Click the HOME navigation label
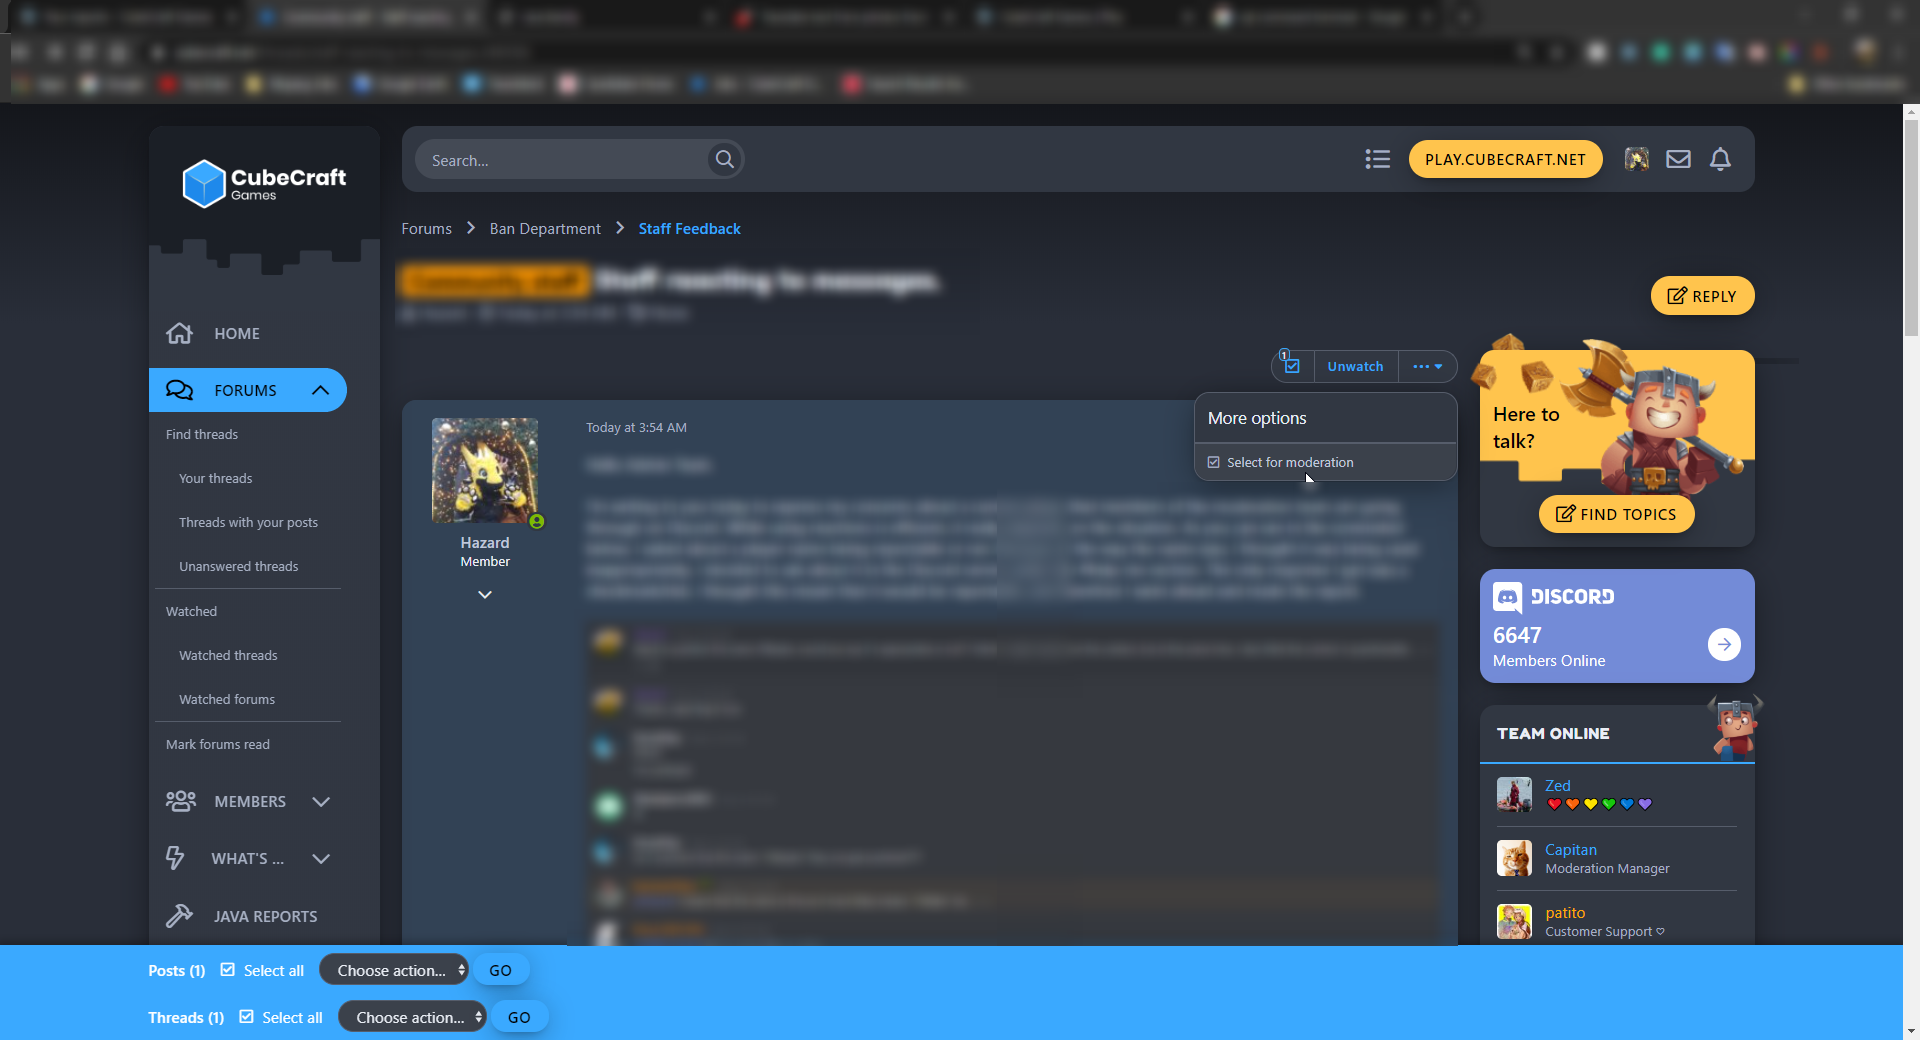 (x=237, y=333)
